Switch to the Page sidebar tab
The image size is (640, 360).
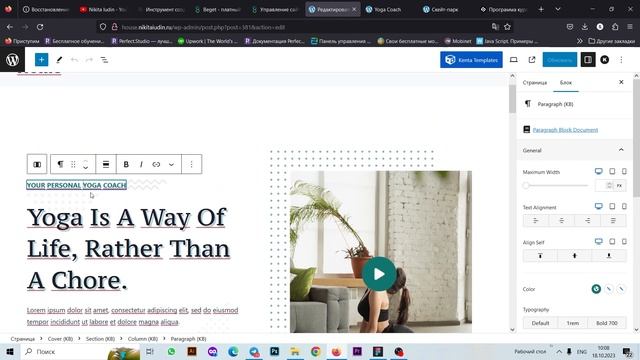point(535,82)
